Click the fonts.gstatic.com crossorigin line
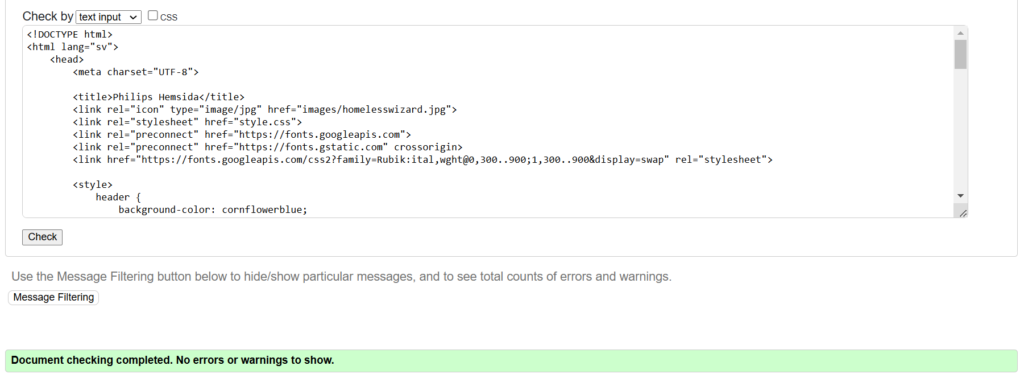1024x382 pixels. 268,147
